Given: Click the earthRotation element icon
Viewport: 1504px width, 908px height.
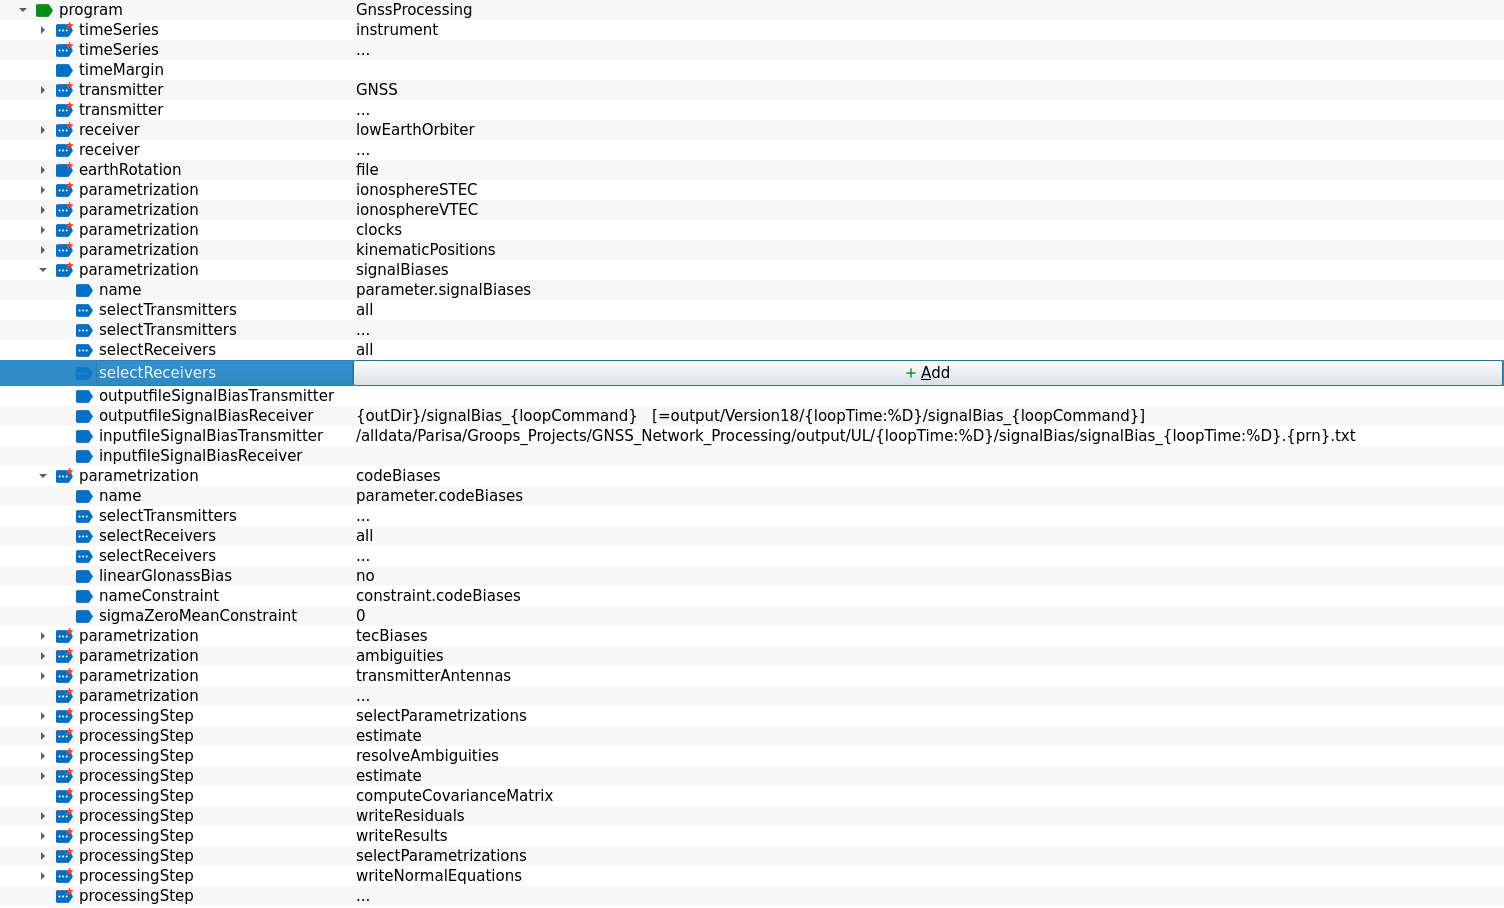Looking at the screenshot, I should 64,169.
